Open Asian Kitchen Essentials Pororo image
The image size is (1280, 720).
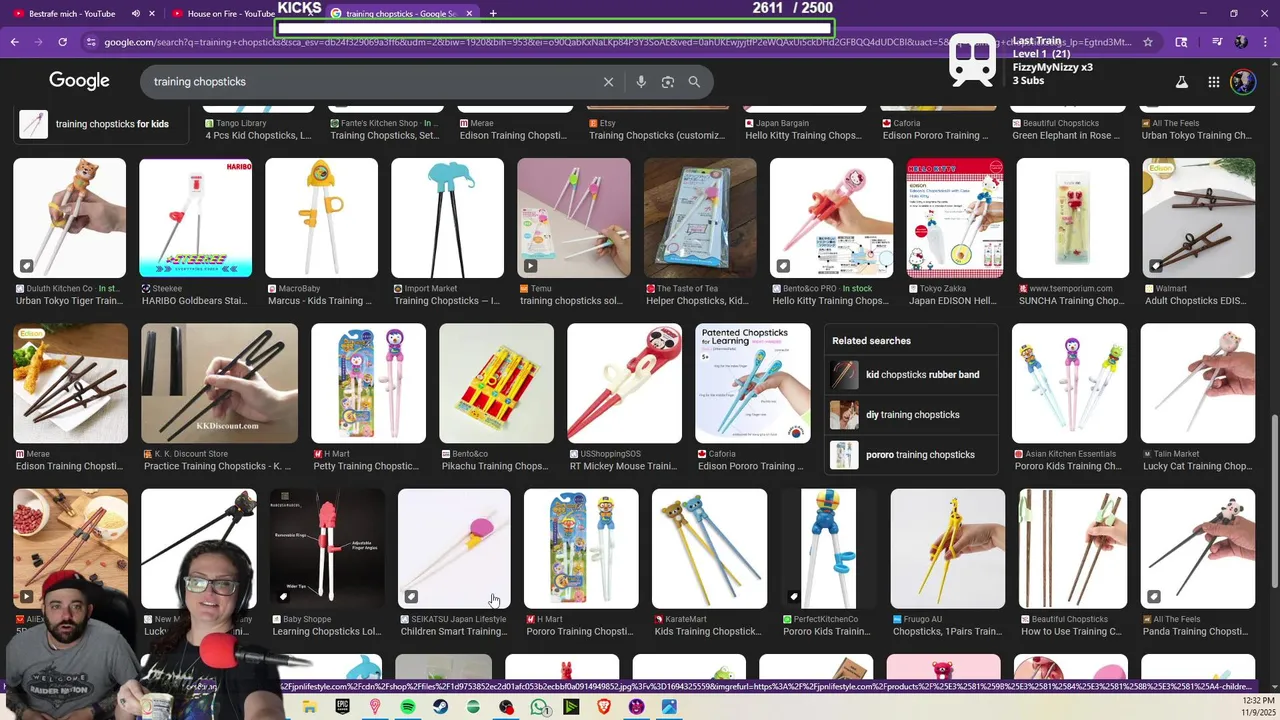[x=1070, y=383]
